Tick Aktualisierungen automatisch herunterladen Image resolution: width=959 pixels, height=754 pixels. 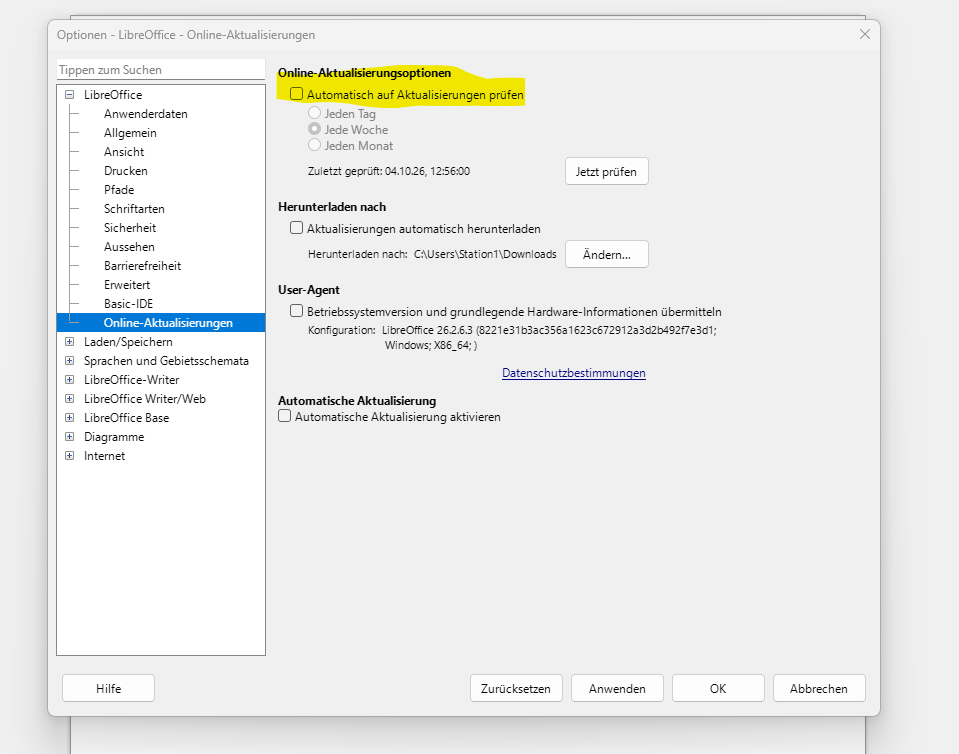click(297, 228)
